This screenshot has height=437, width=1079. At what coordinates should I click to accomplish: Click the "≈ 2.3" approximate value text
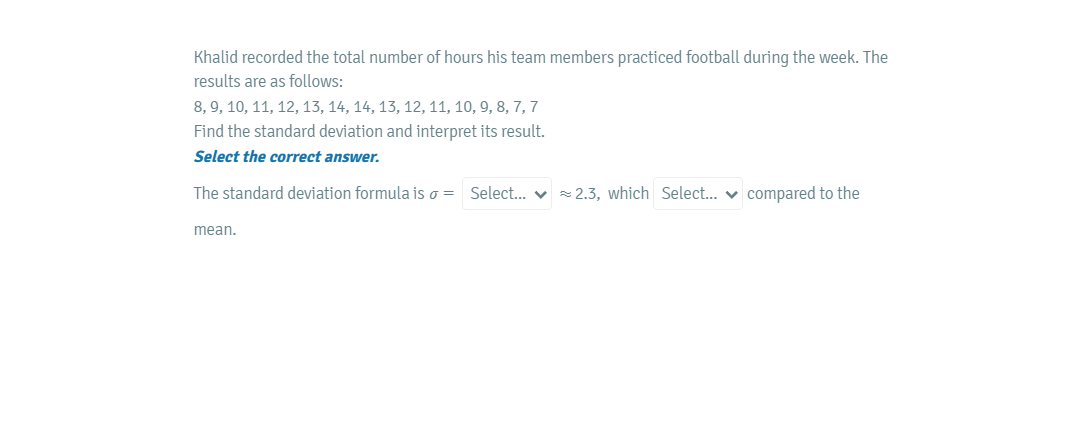[x=579, y=194]
